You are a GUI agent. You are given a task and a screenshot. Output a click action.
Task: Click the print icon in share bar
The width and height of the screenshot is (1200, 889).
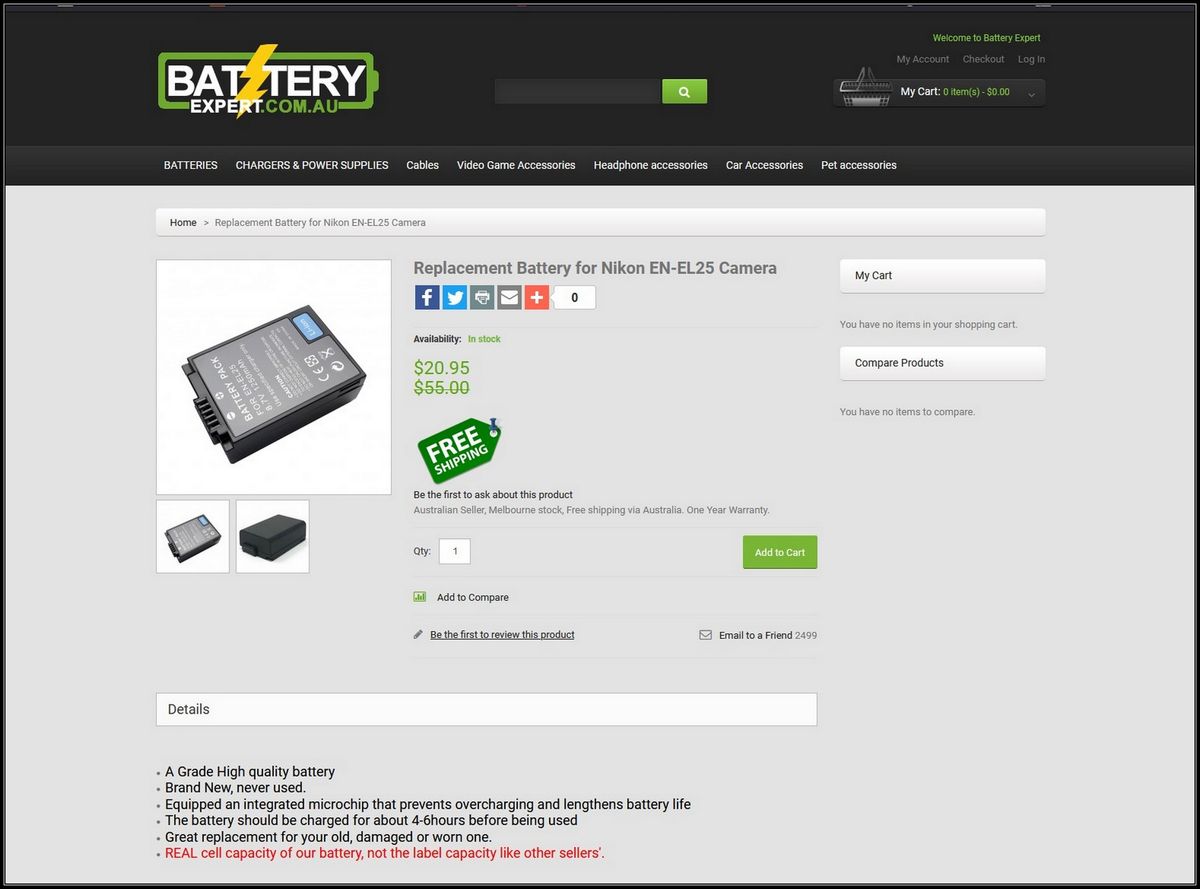pyautogui.click(x=482, y=297)
